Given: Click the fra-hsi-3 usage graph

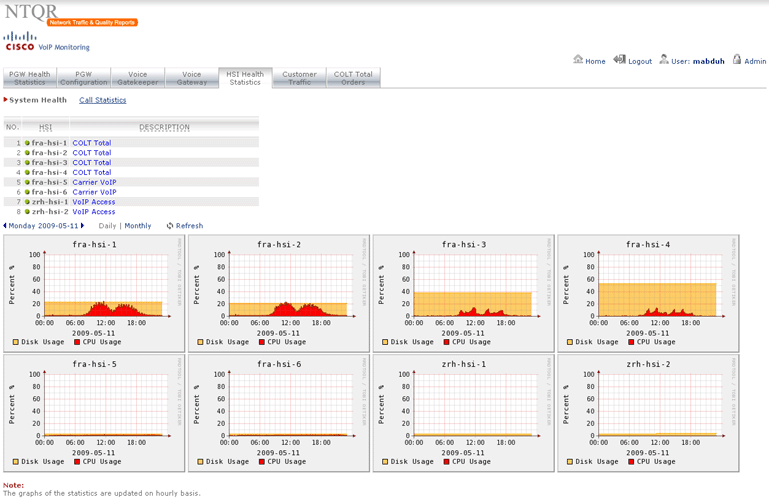Looking at the screenshot, I should pyautogui.click(x=462, y=285).
